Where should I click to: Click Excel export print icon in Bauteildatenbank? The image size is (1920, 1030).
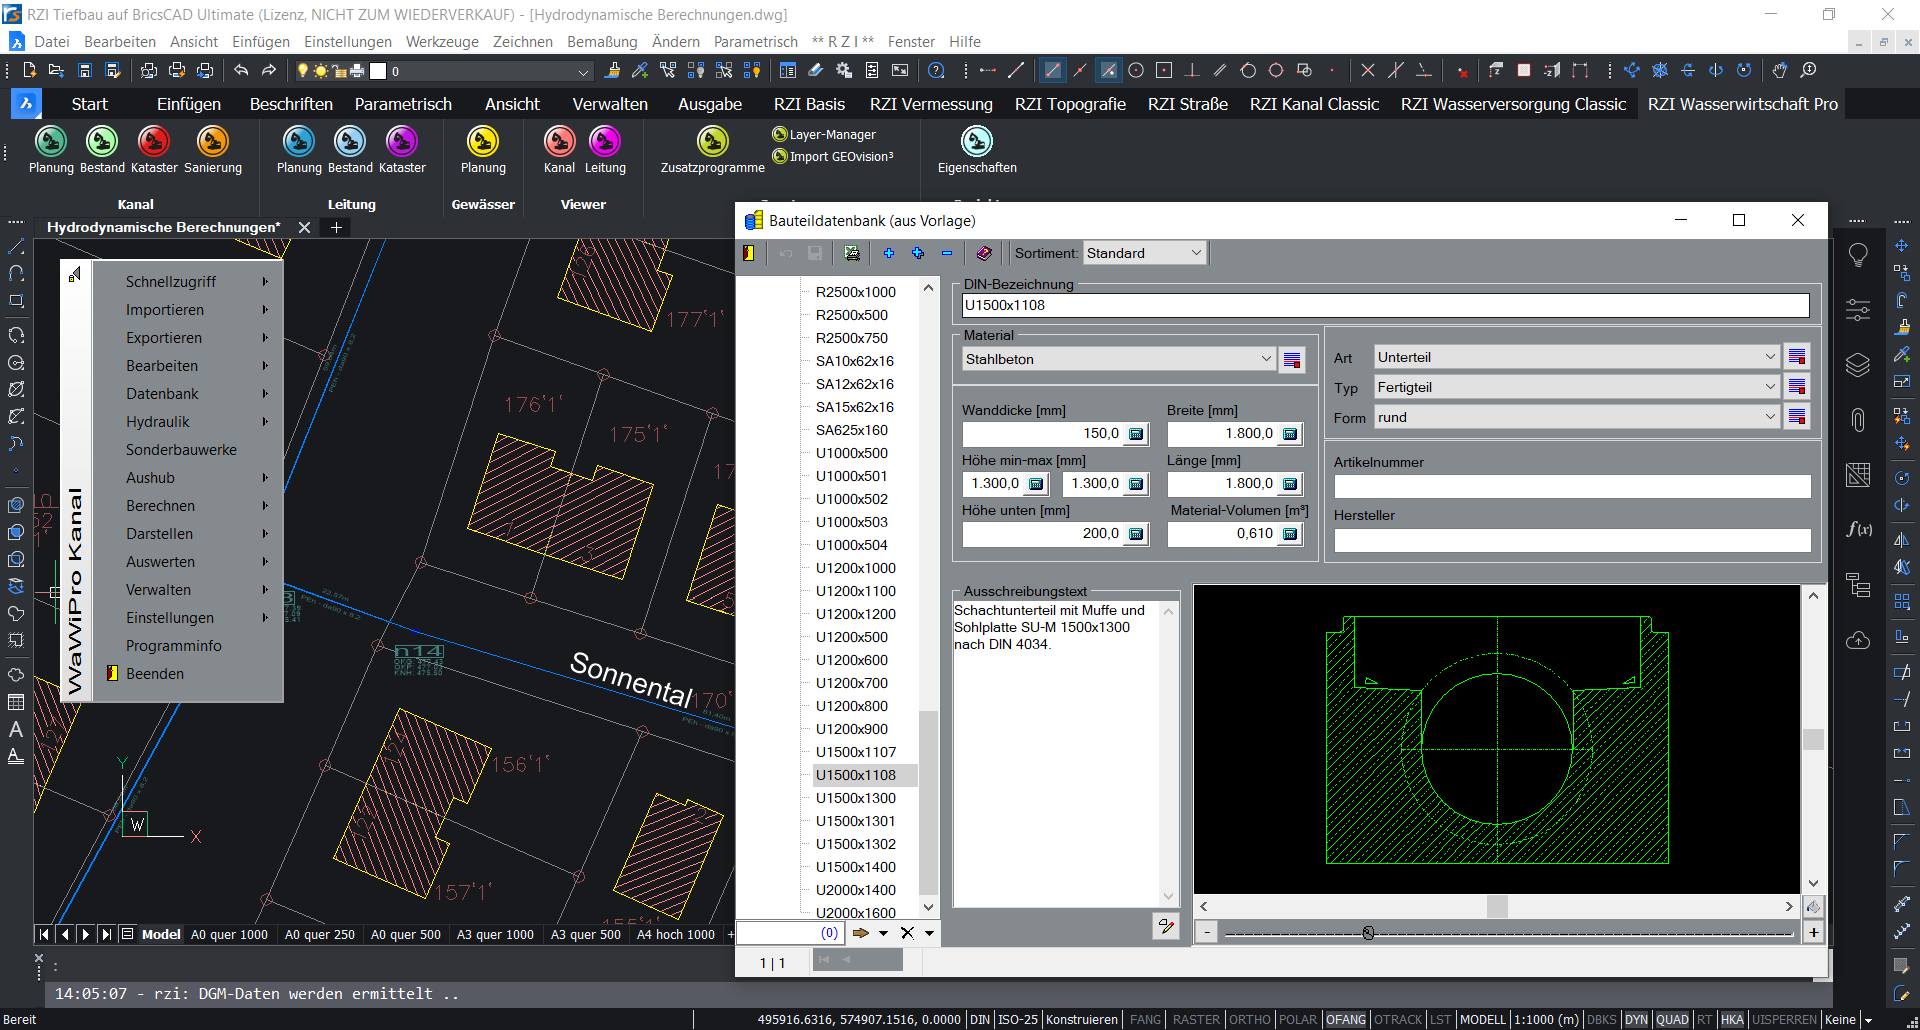click(852, 253)
